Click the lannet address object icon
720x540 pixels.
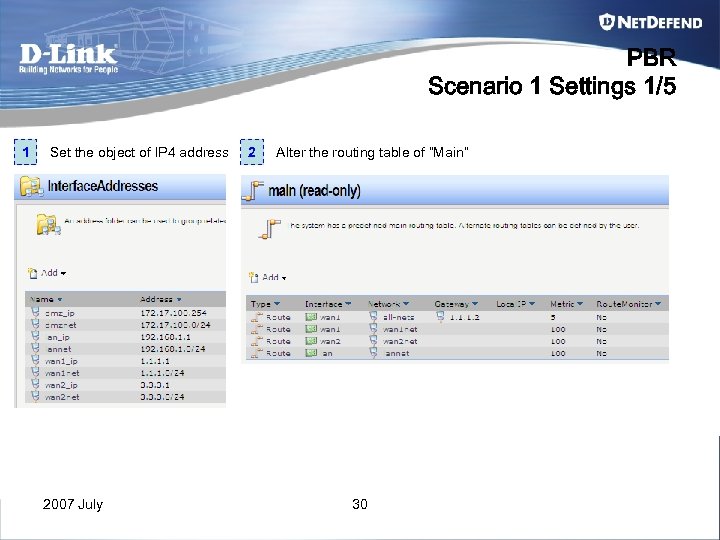pos(35,348)
